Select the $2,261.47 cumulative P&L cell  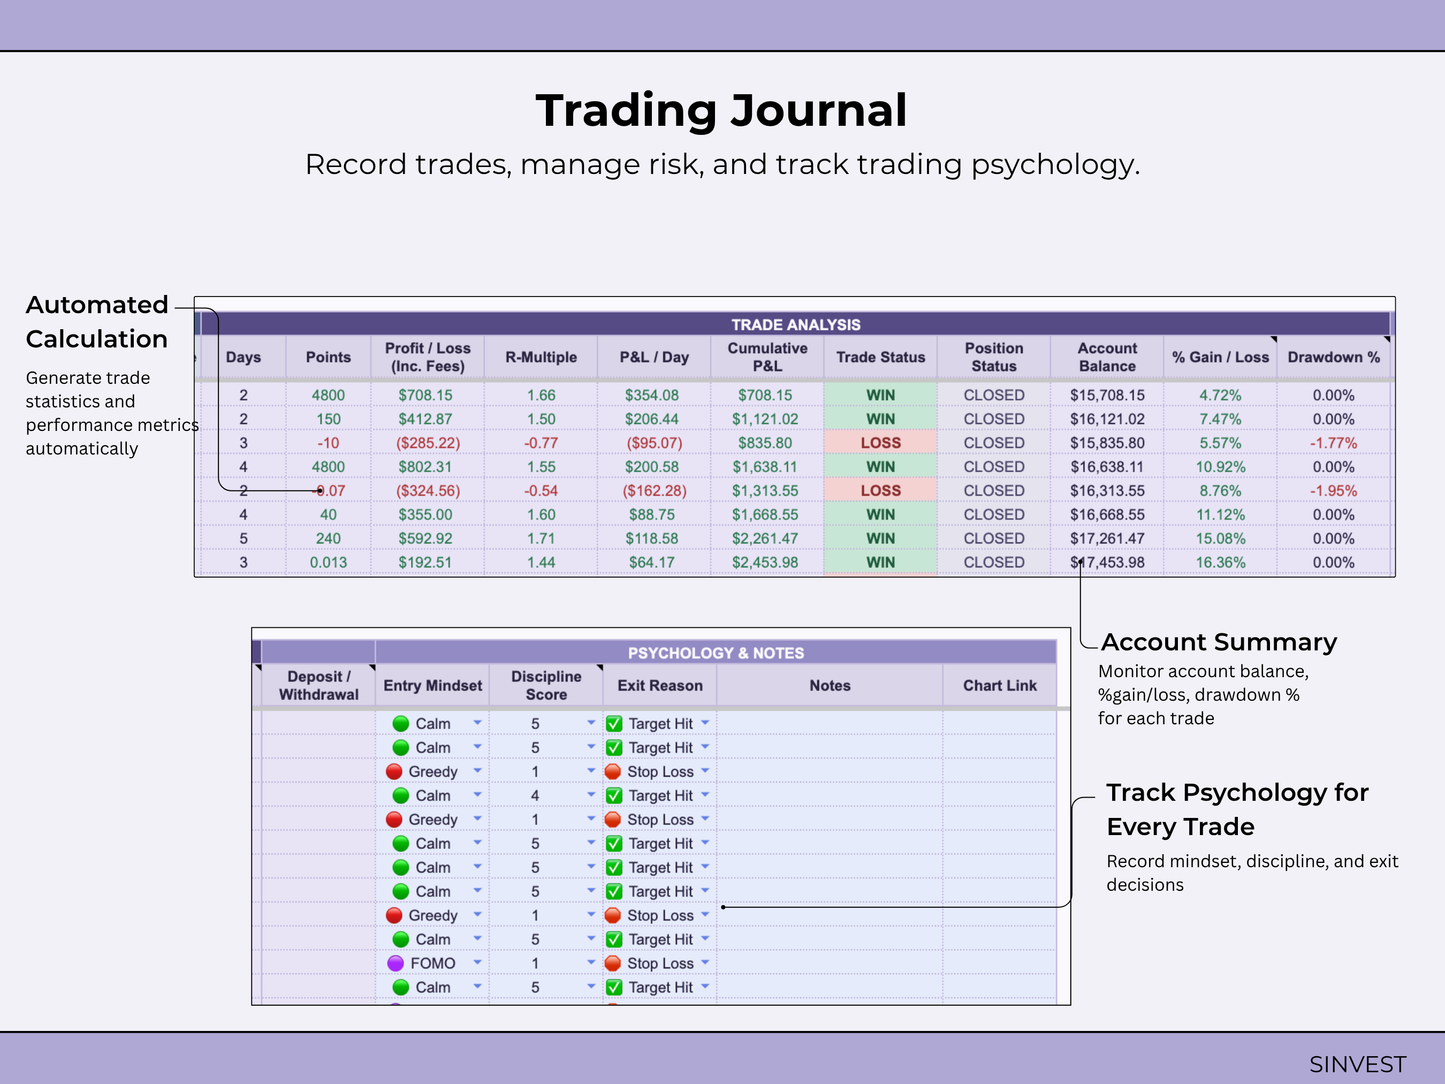pyautogui.click(x=767, y=538)
